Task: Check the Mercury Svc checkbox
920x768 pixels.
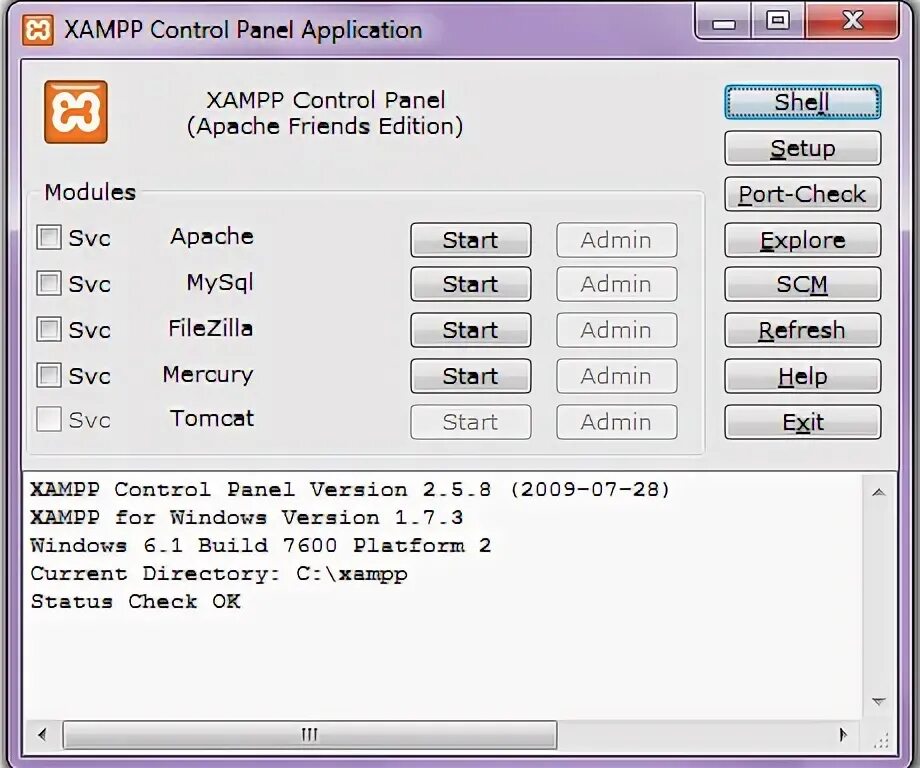Action: coord(49,375)
